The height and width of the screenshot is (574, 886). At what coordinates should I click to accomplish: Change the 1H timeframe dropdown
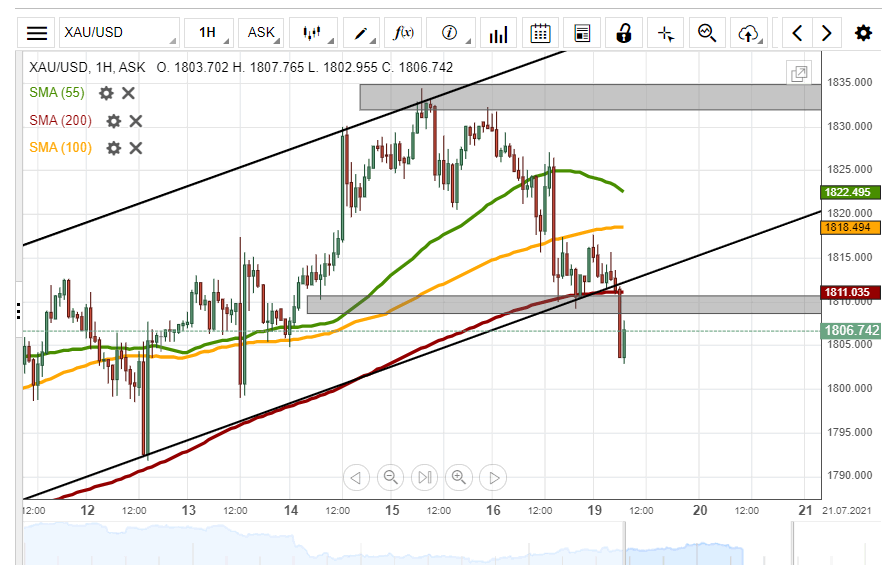pyautogui.click(x=209, y=33)
